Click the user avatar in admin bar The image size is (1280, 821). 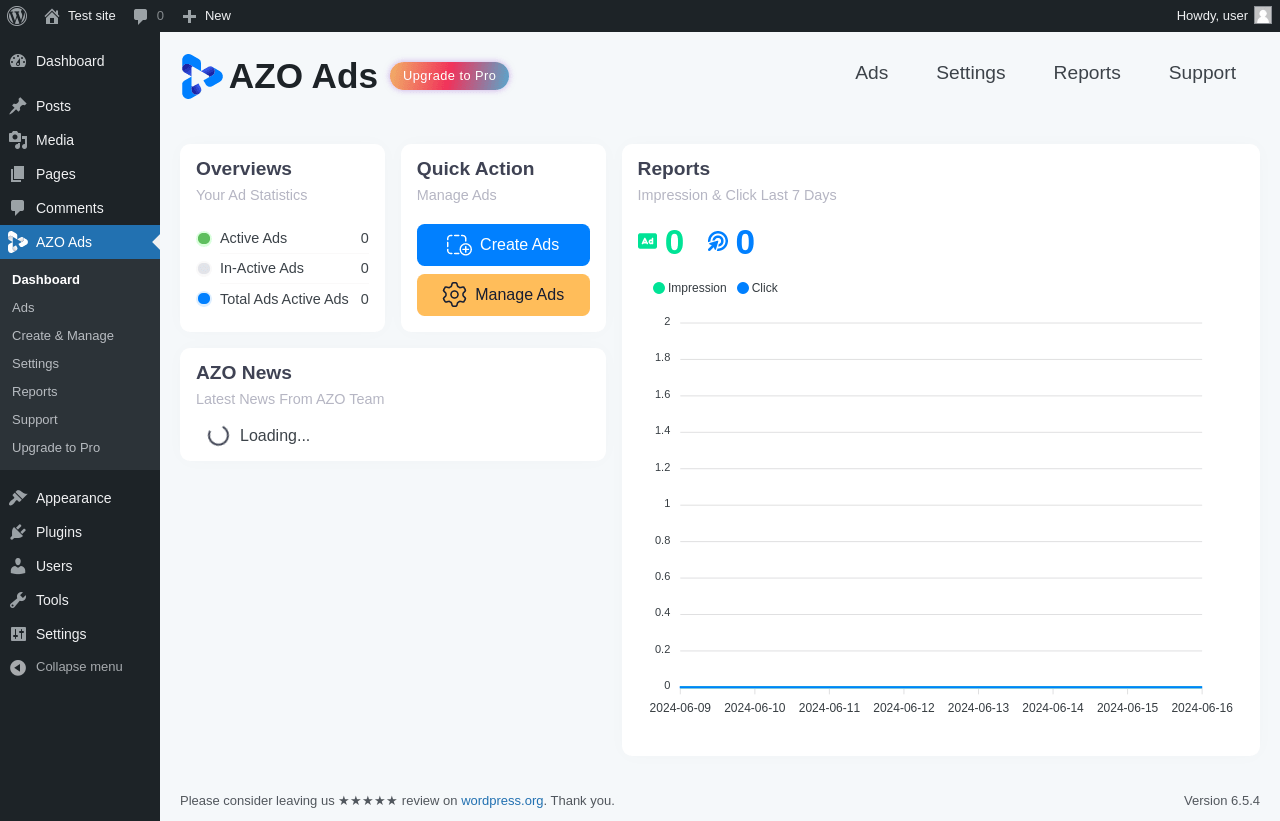(1263, 15)
